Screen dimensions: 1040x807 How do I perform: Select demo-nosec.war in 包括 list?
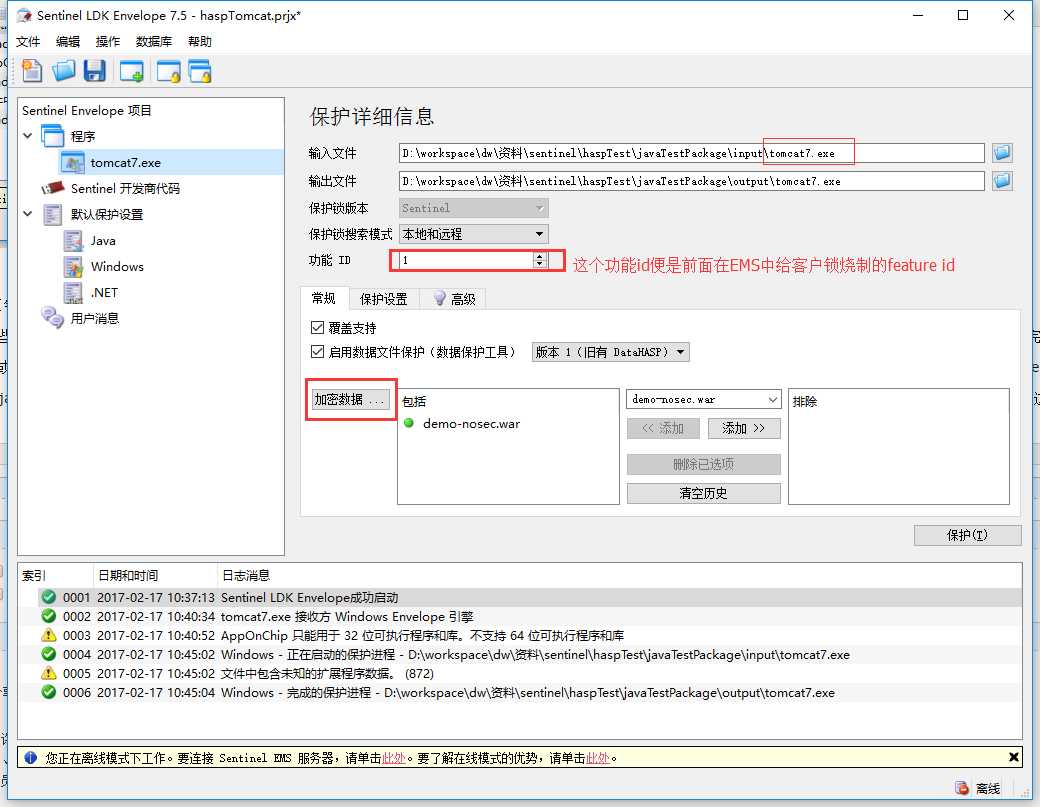pos(471,424)
